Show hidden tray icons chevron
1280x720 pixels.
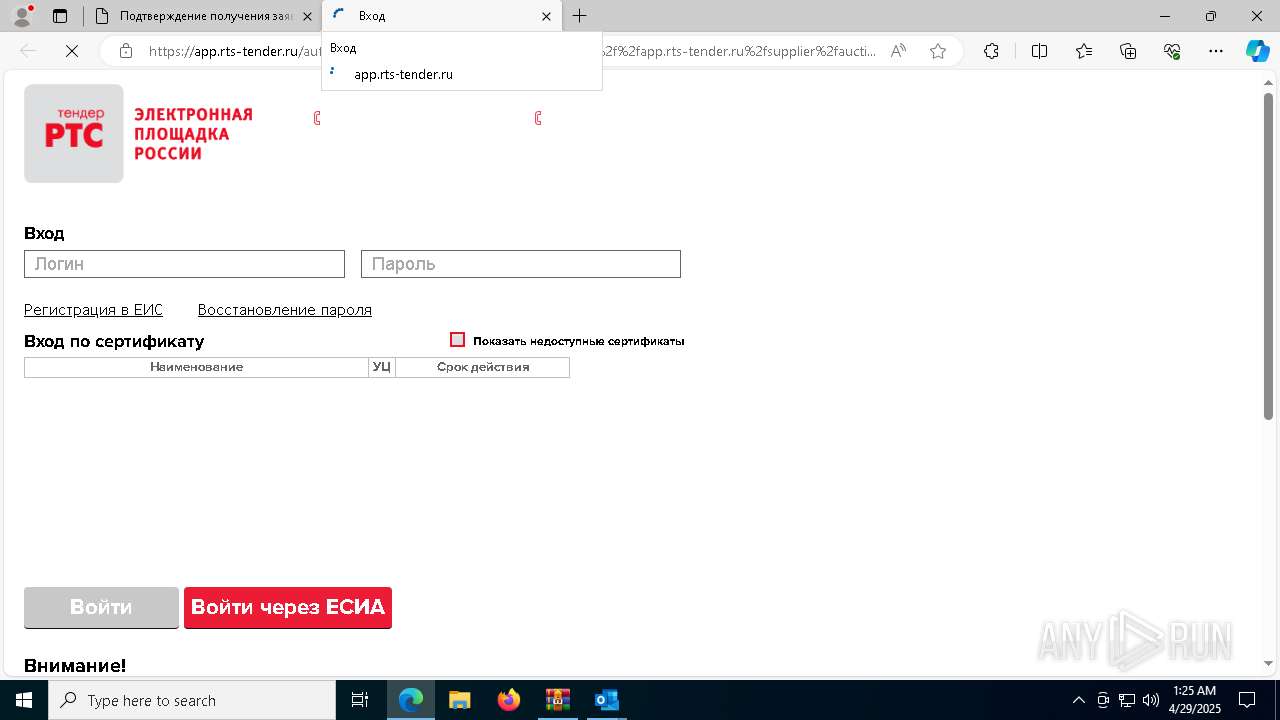pyautogui.click(x=1078, y=700)
